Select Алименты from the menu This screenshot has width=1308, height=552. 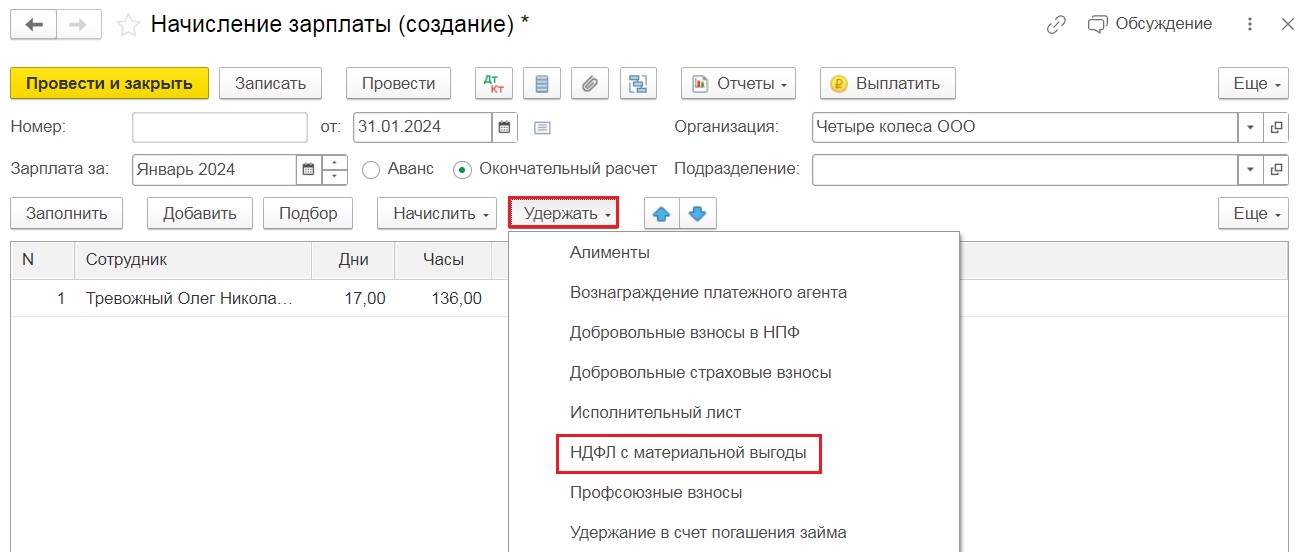point(610,253)
